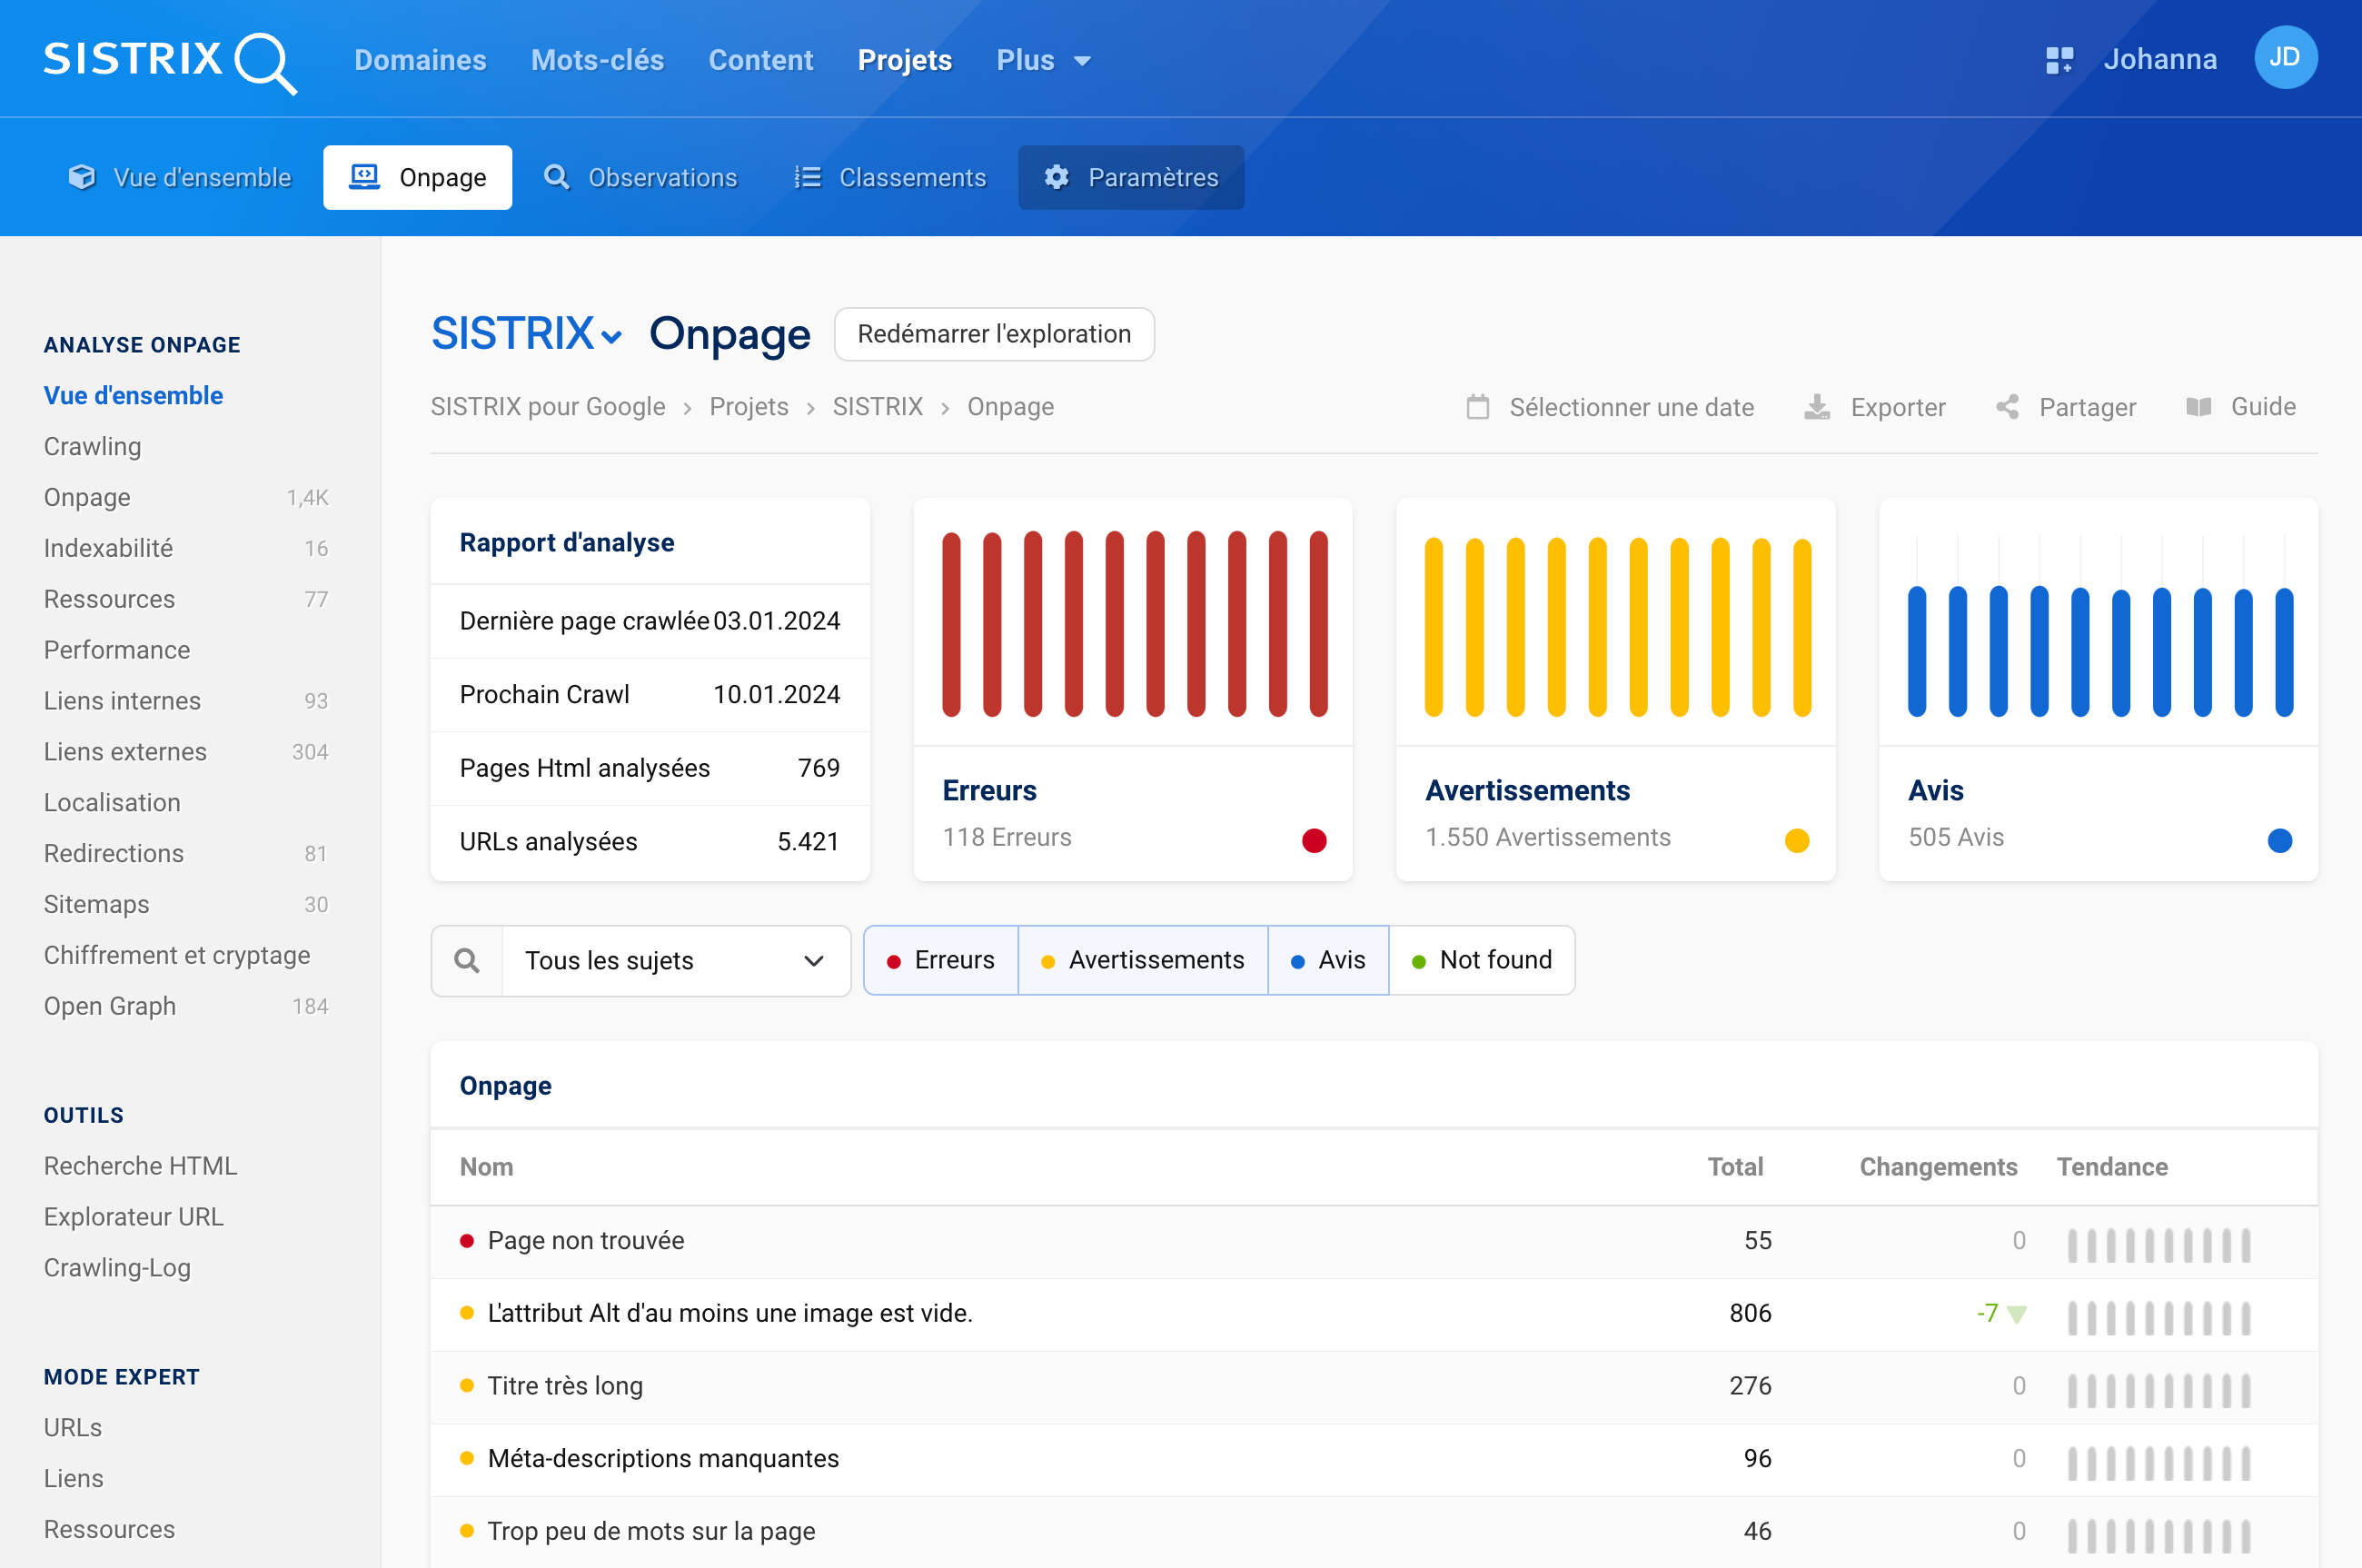Click the Onpage monitor icon
The height and width of the screenshot is (1568, 2362).
point(364,177)
